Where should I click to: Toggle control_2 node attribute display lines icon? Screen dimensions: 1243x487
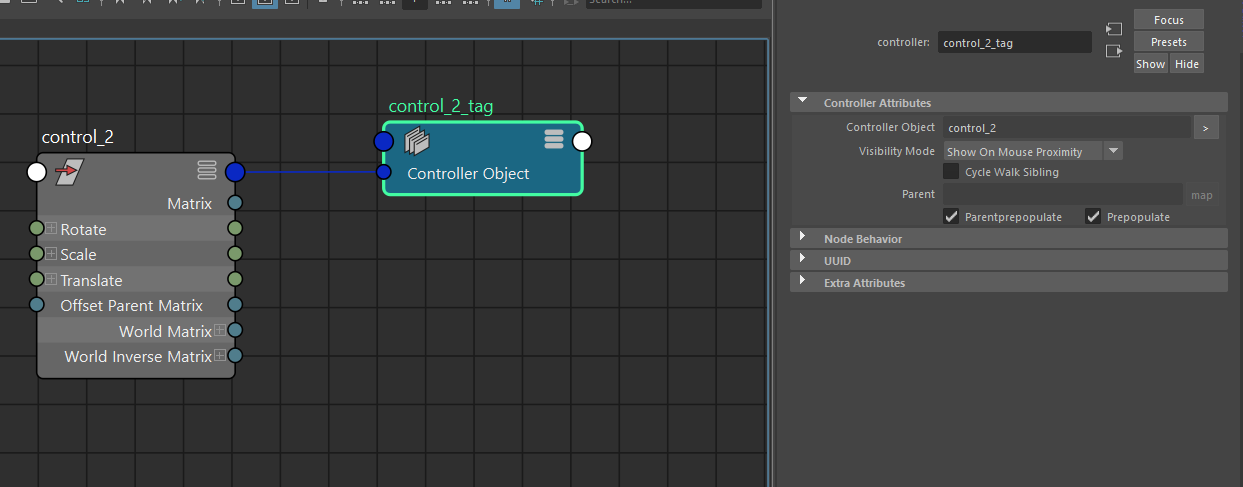coord(207,170)
